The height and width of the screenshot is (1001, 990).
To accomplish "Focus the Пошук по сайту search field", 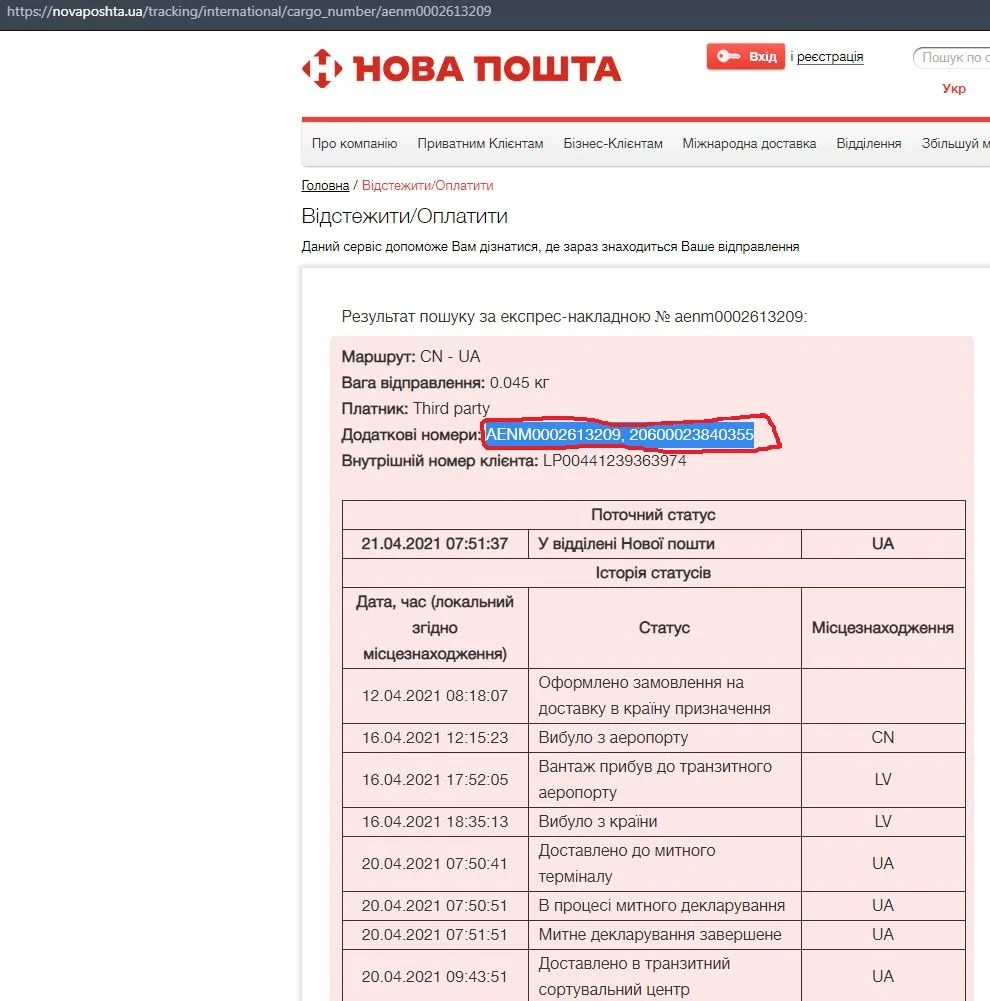I will [x=953, y=57].
